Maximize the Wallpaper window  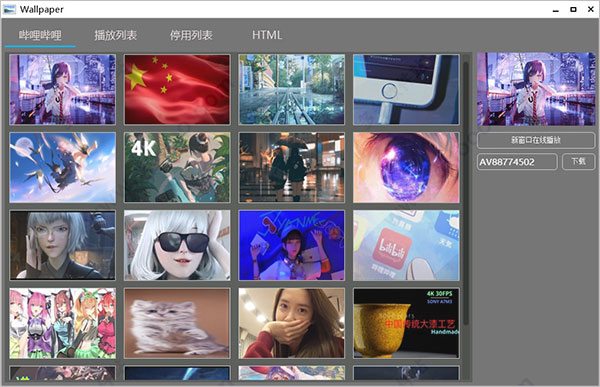(x=573, y=9)
